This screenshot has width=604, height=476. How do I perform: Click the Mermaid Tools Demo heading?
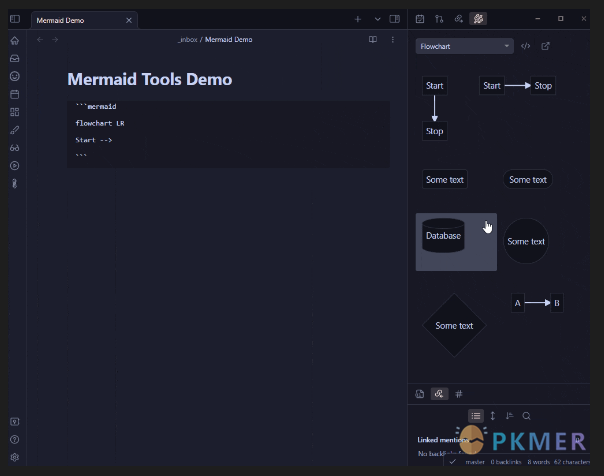coord(149,79)
